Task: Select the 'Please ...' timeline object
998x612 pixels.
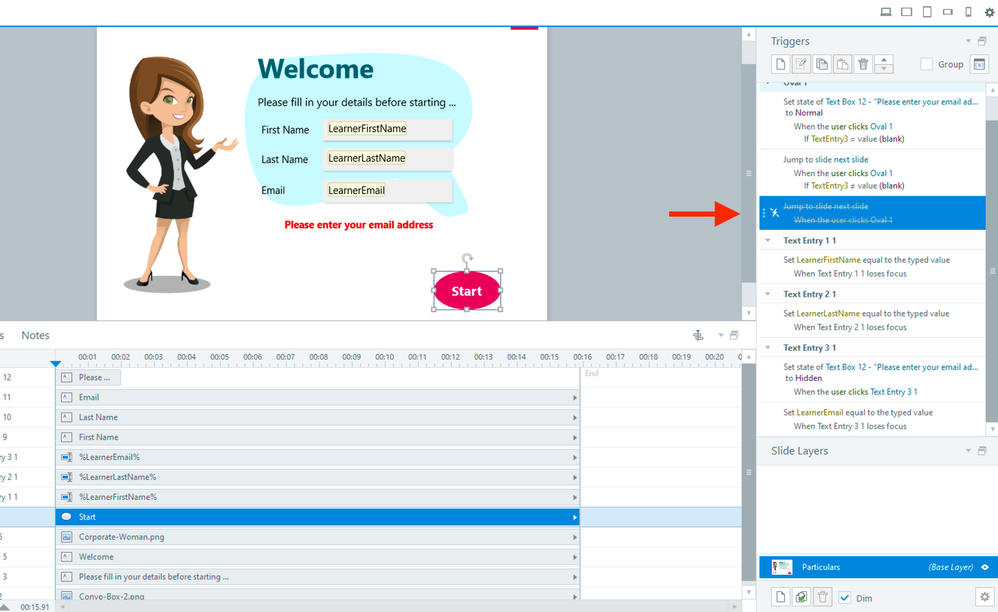Action: pyautogui.click(x=88, y=377)
